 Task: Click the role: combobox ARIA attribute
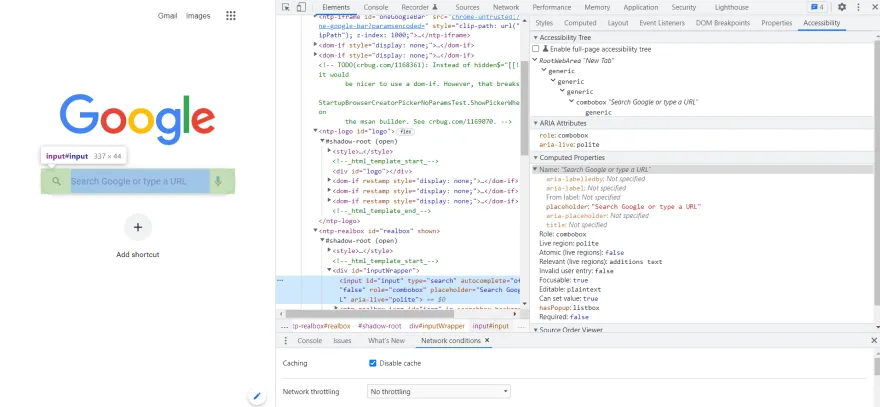(x=563, y=136)
